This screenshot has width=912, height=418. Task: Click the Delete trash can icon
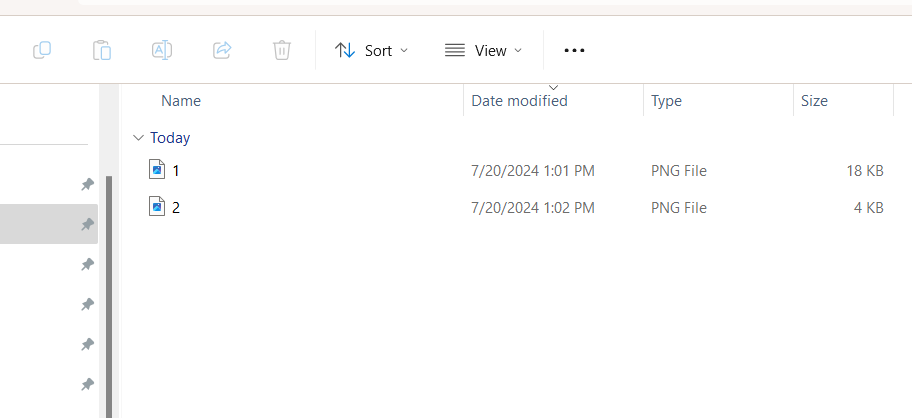[282, 51]
